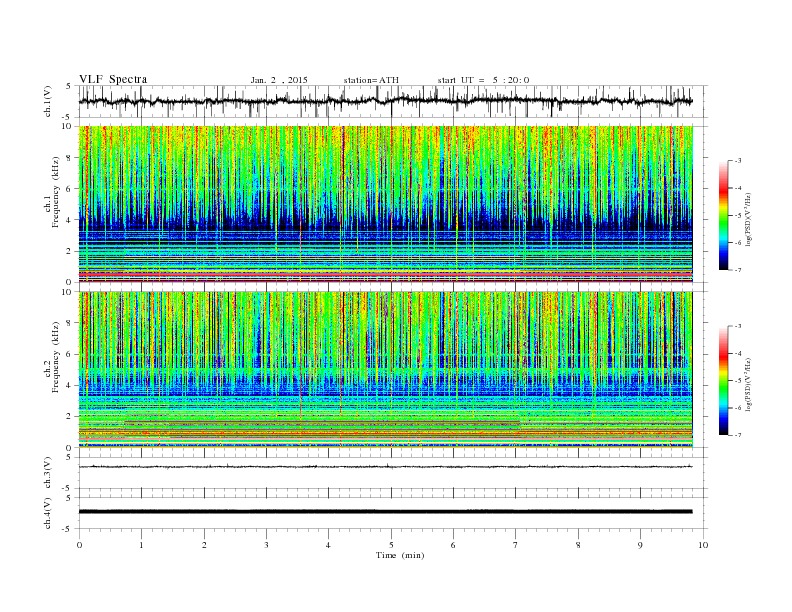Click the "-5" tick of ch.4(V) axis
Screen dimensions: 792x612
coord(68,529)
